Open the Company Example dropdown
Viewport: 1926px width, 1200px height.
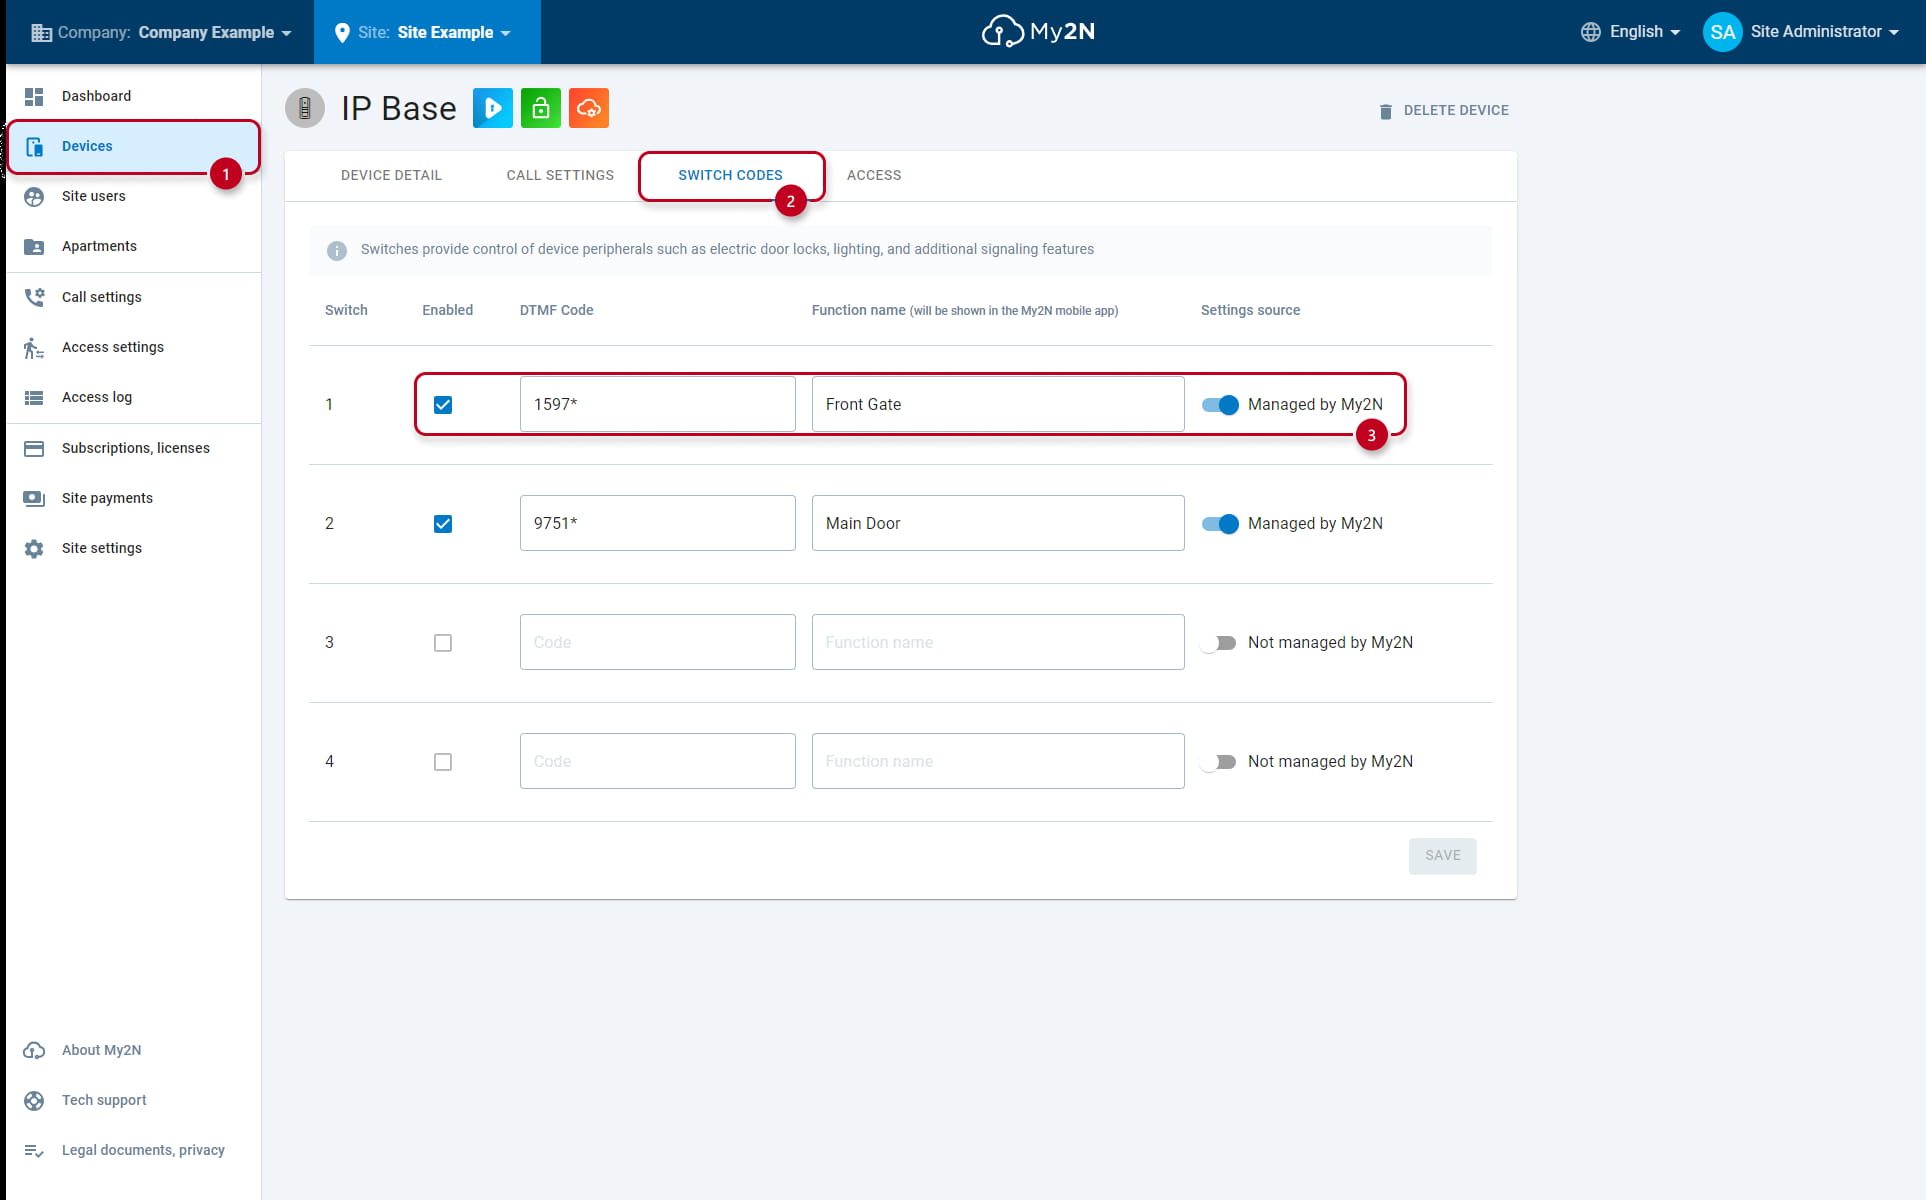click(162, 33)
